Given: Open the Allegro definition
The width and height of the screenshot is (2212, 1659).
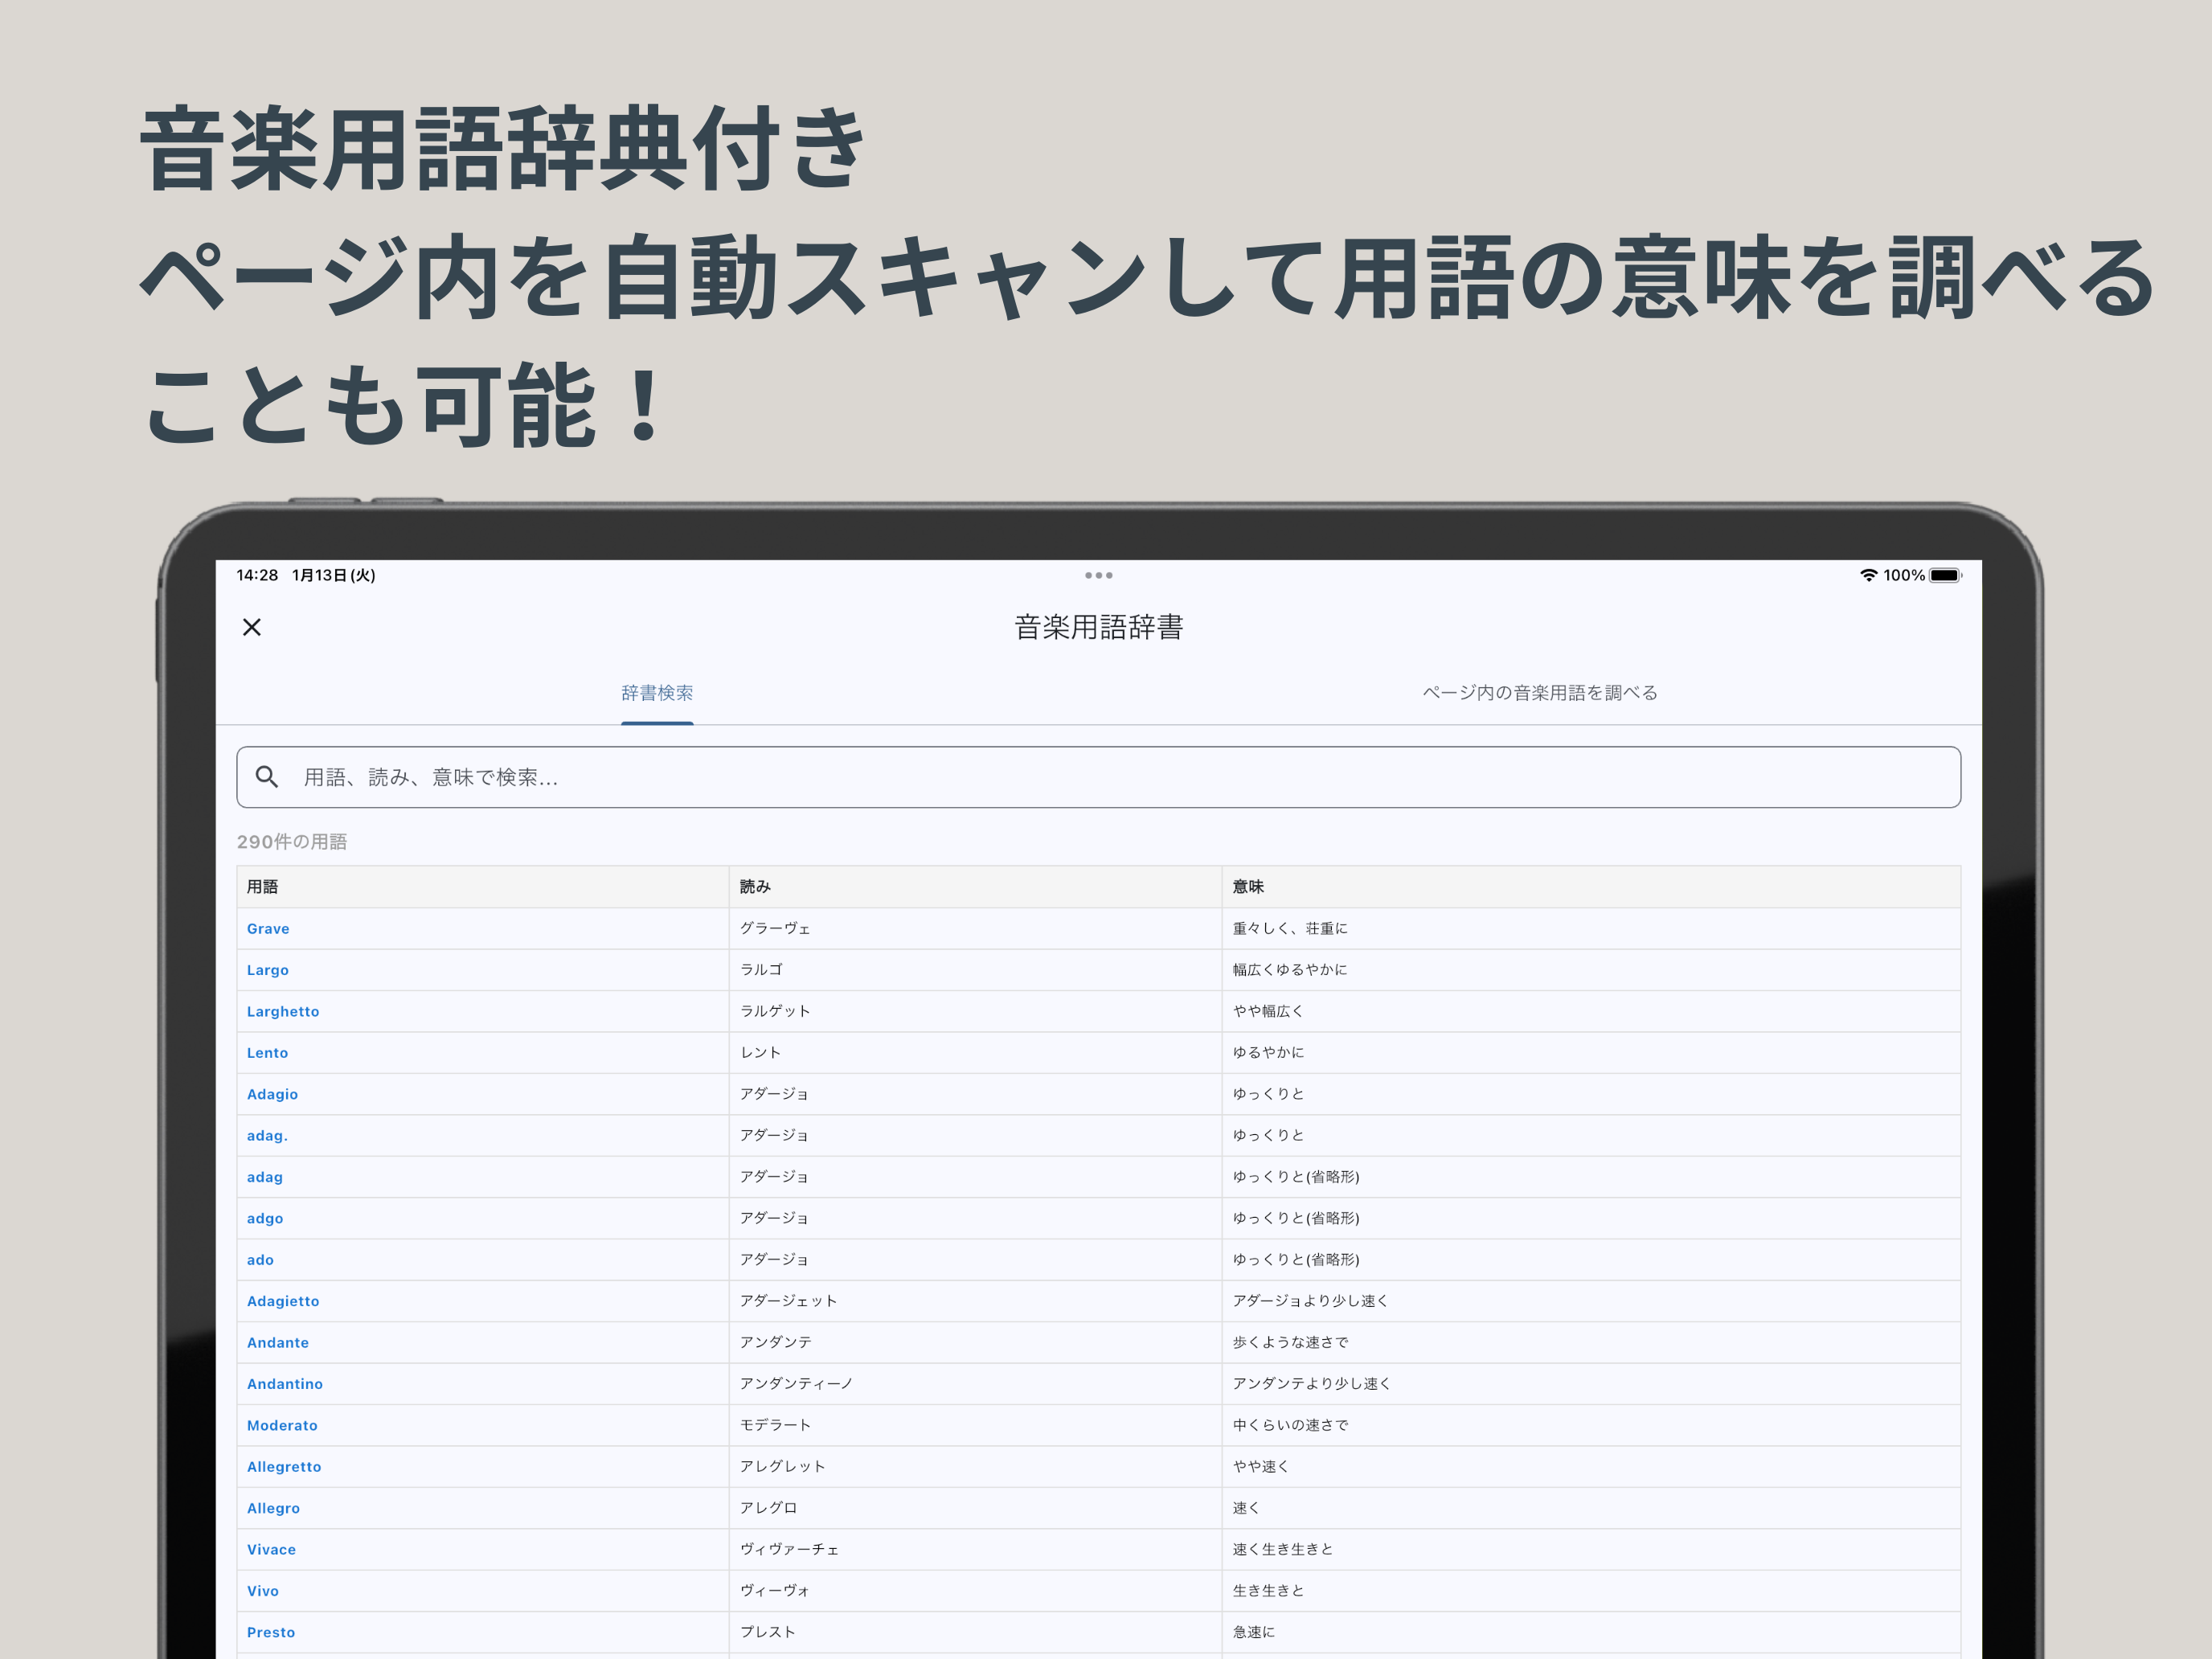Looking at the screenshot, I should tap(273, 1507).
